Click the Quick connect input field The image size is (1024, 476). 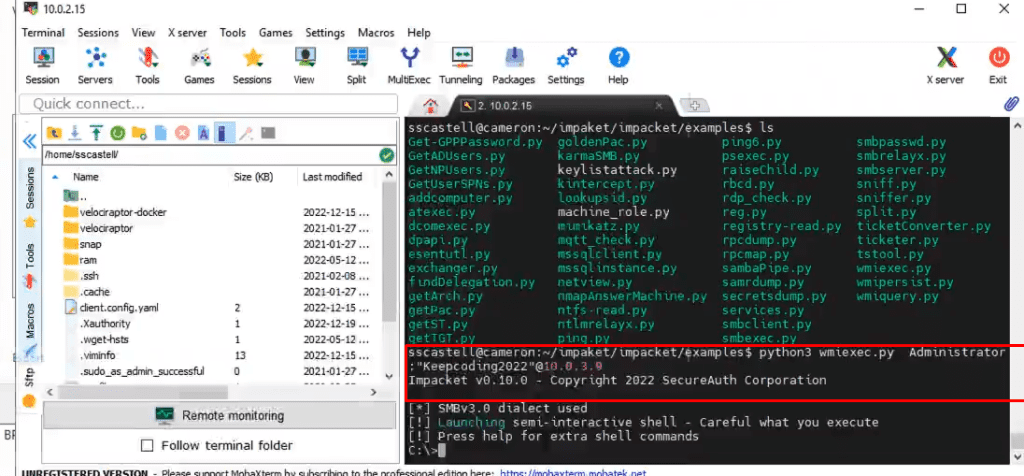(208, 104)
